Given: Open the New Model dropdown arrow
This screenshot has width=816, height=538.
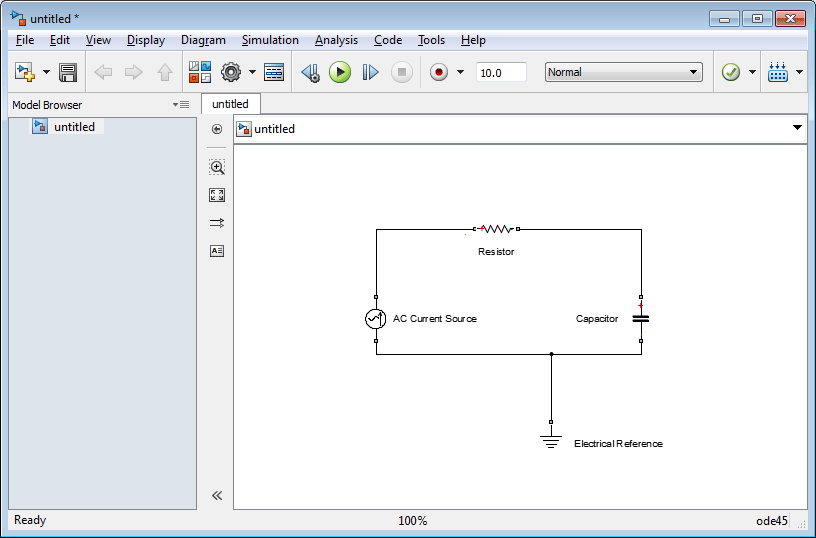Looking at the screenshot, I should point(46,72).
